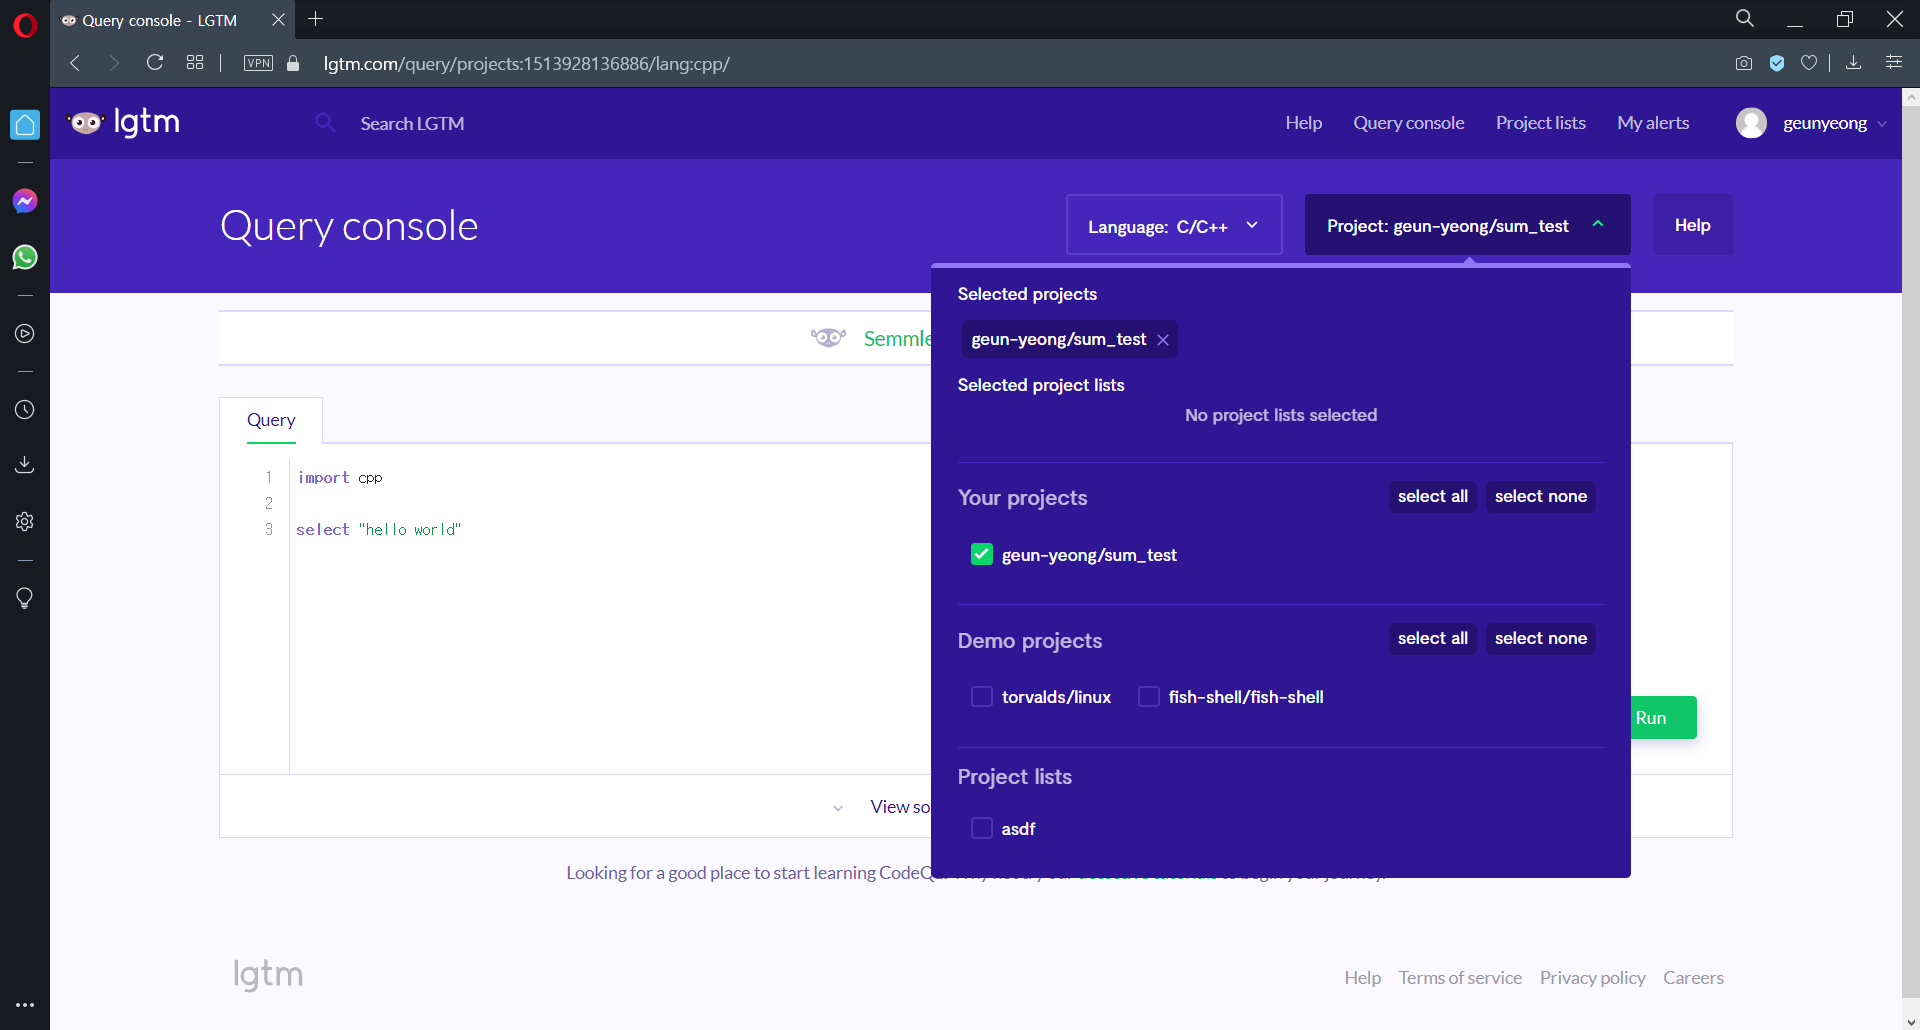Open the player sidebar icon
The image size is (1920, 1030).
25,333
